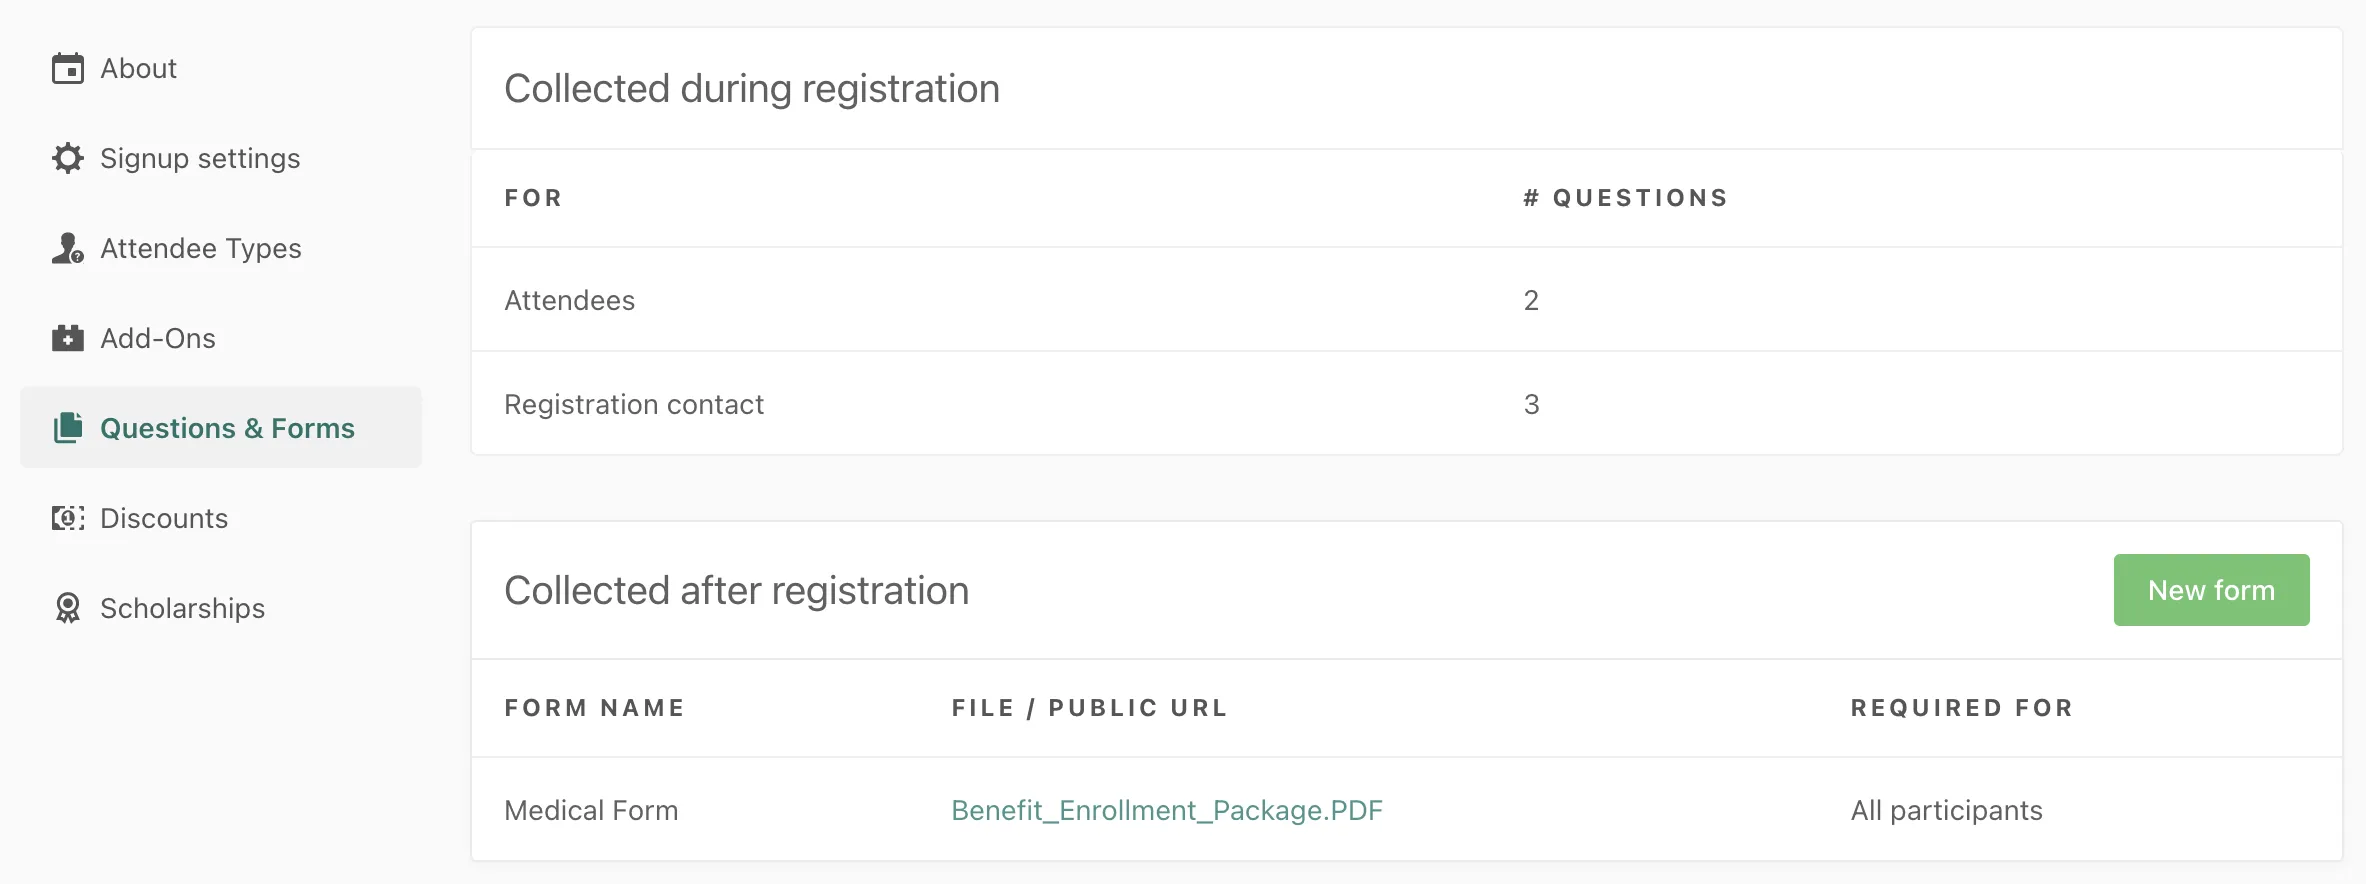Click the # Questions column header

tap(1625, 198)
